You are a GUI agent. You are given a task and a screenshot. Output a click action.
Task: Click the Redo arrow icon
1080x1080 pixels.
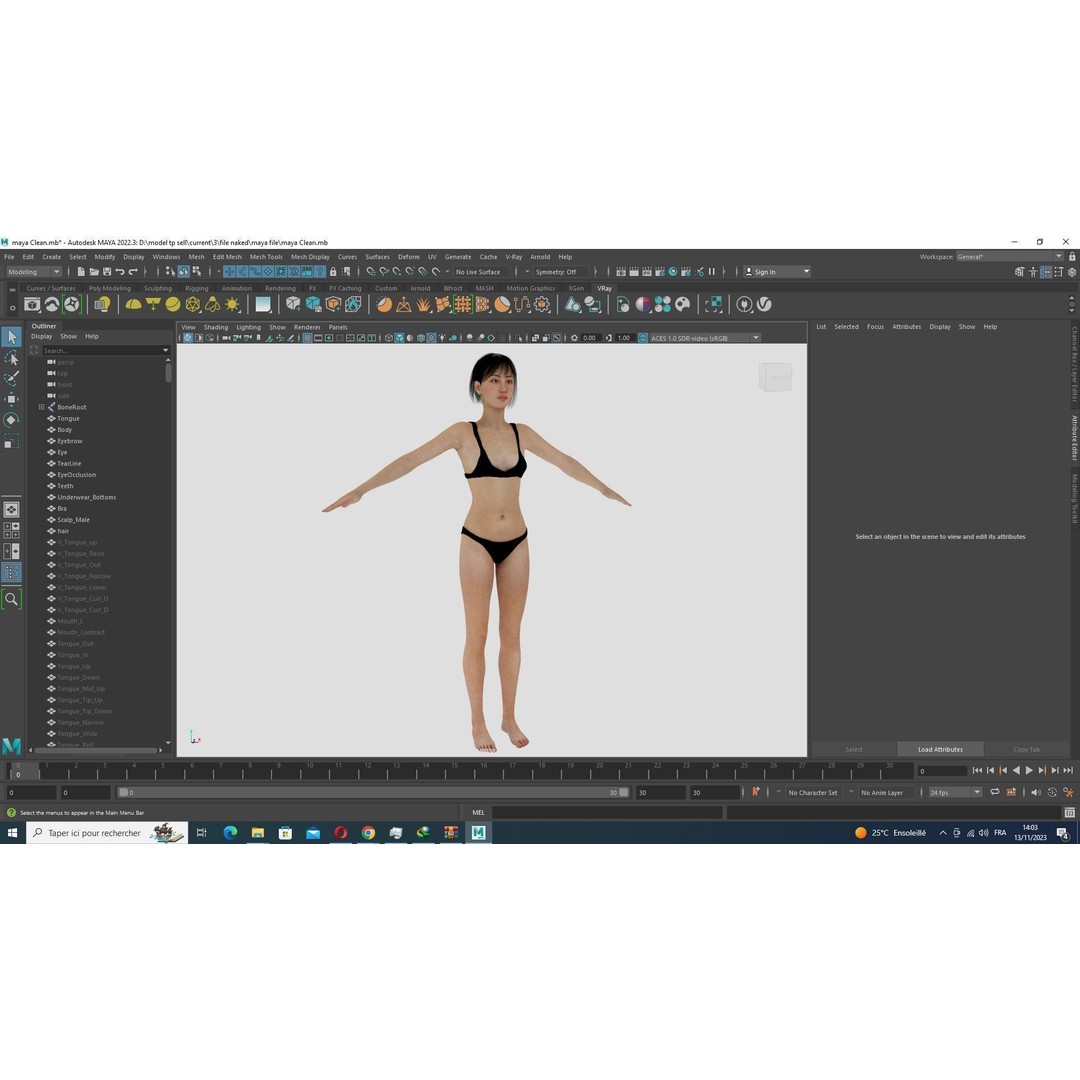(133, 272)
